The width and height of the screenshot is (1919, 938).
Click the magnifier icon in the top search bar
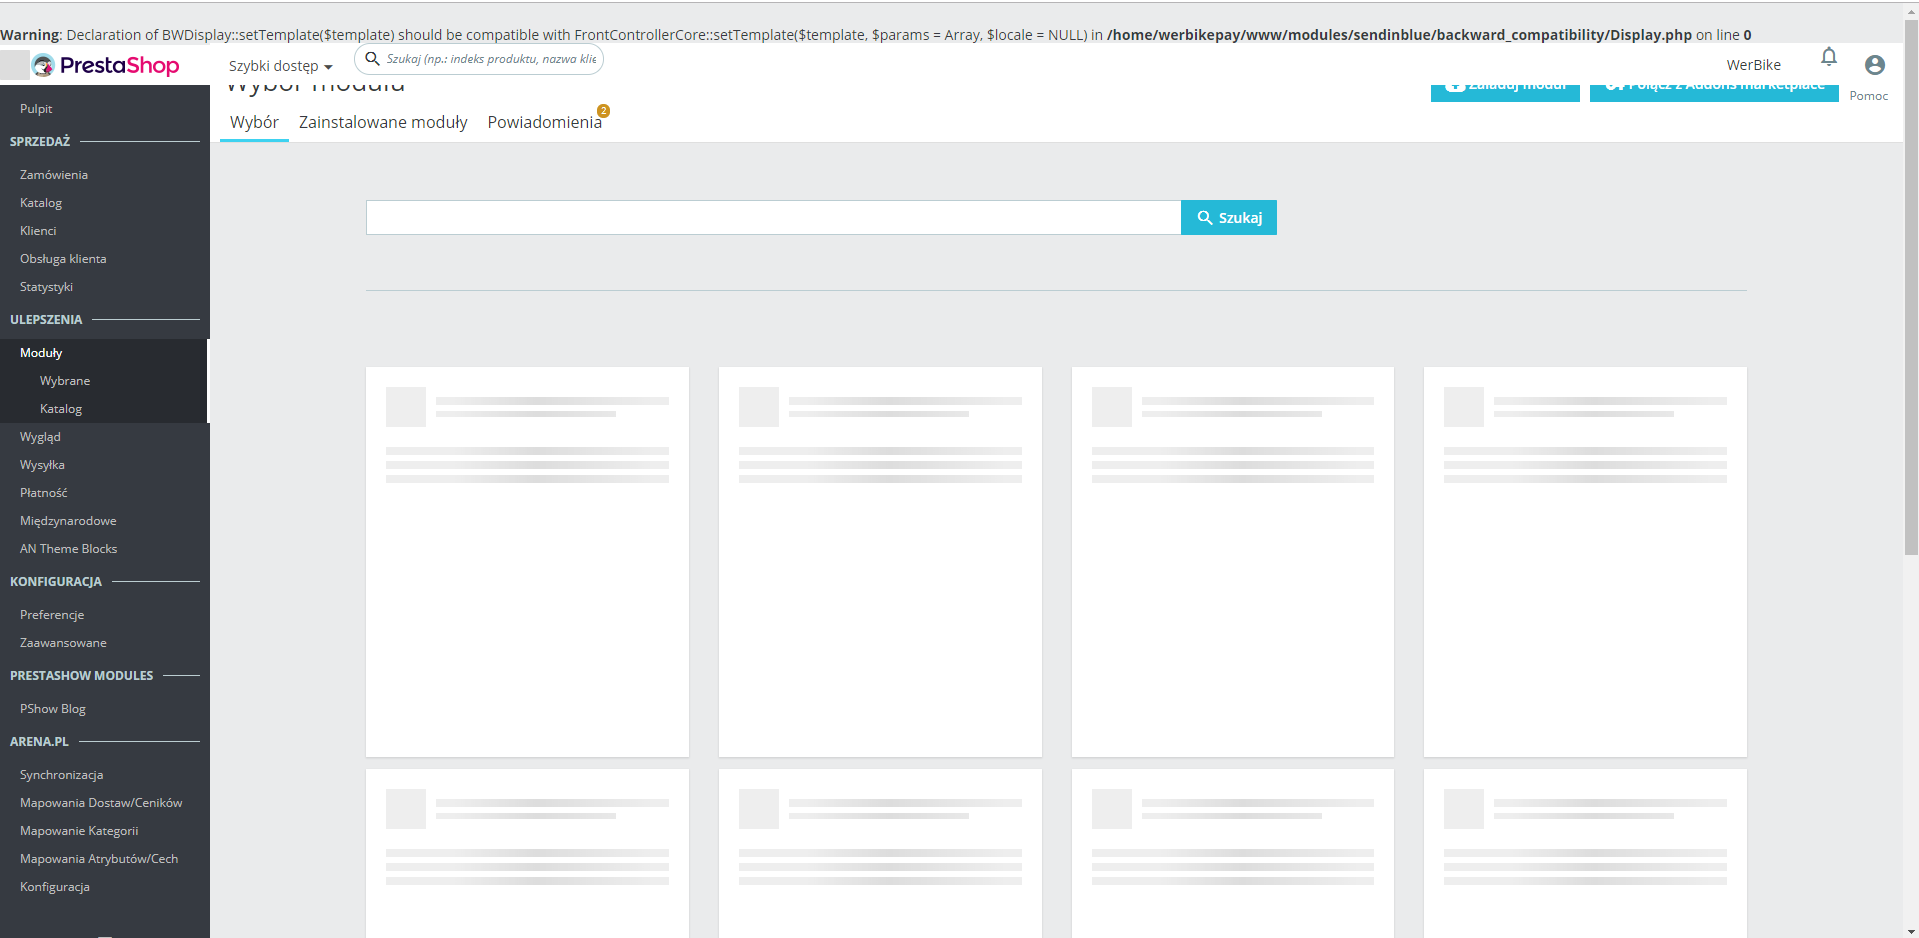pos(373,59)
